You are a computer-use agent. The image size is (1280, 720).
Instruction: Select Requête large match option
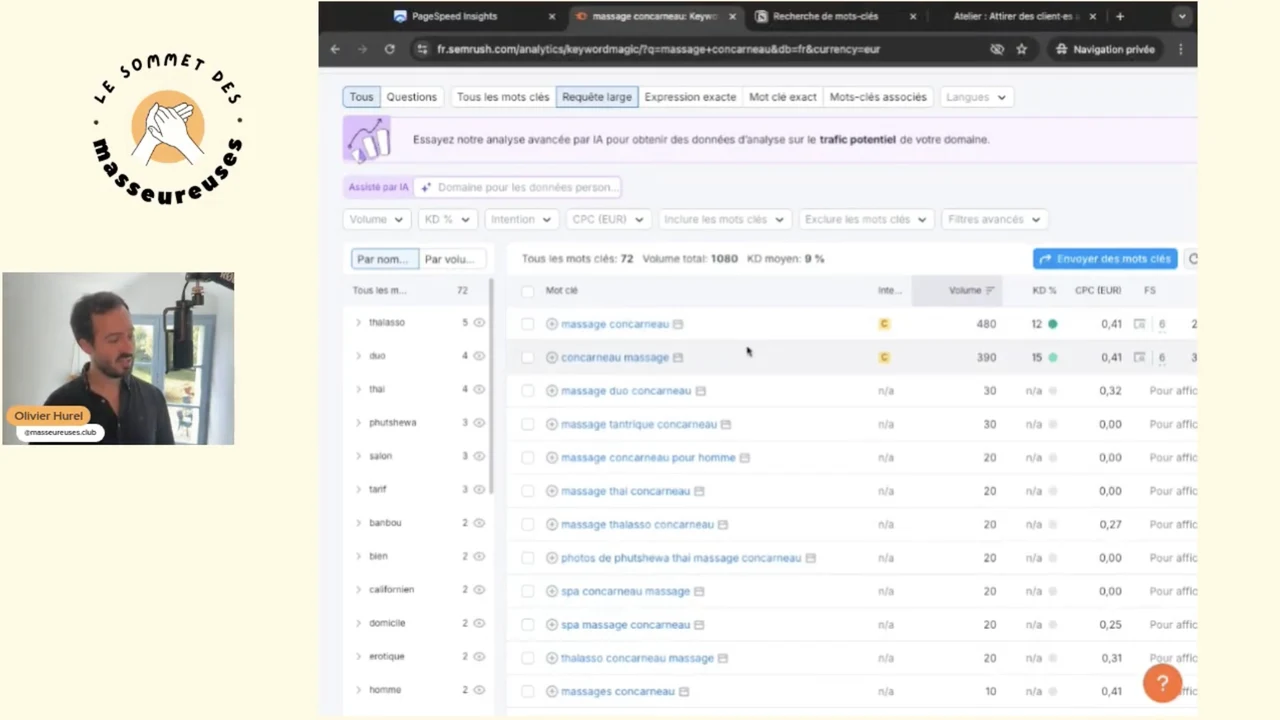pyautogui.click(x=597, y=97)
